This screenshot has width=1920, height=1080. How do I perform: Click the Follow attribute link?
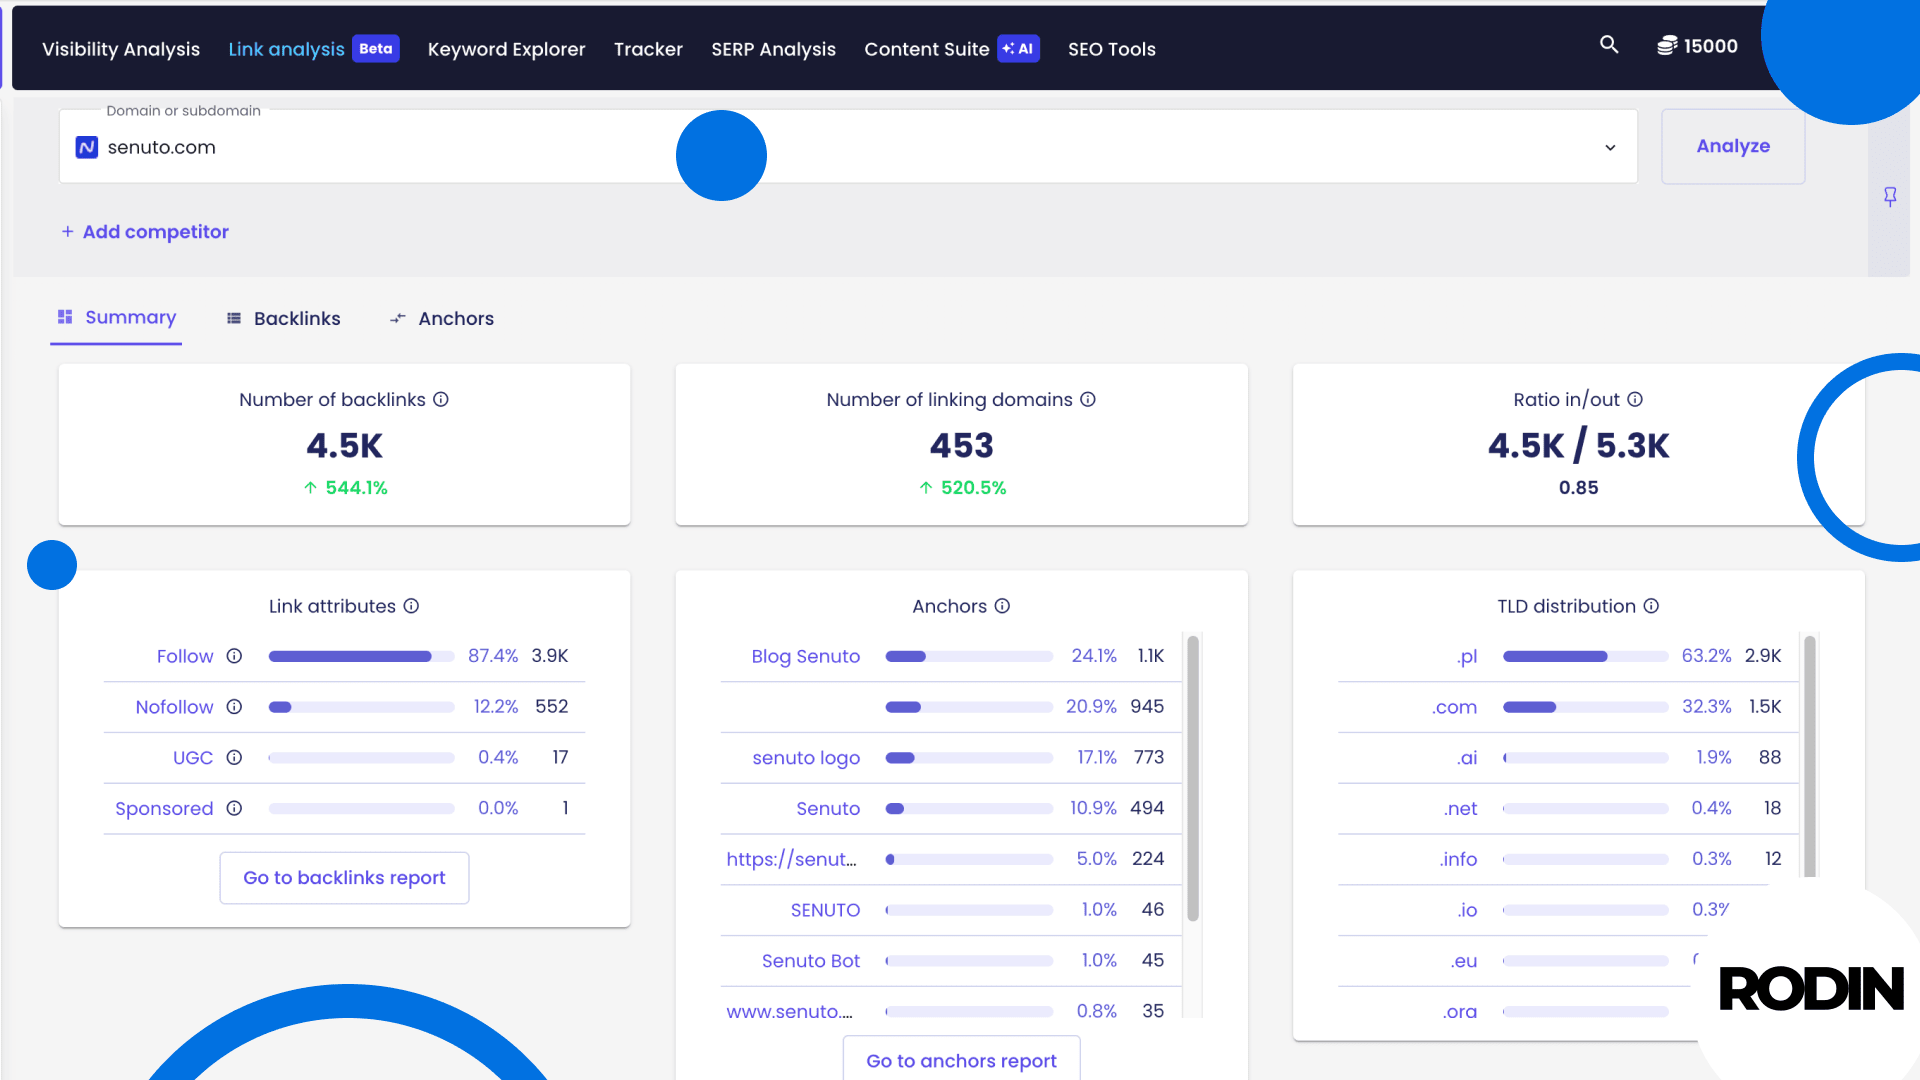click(x=185, y=656)
